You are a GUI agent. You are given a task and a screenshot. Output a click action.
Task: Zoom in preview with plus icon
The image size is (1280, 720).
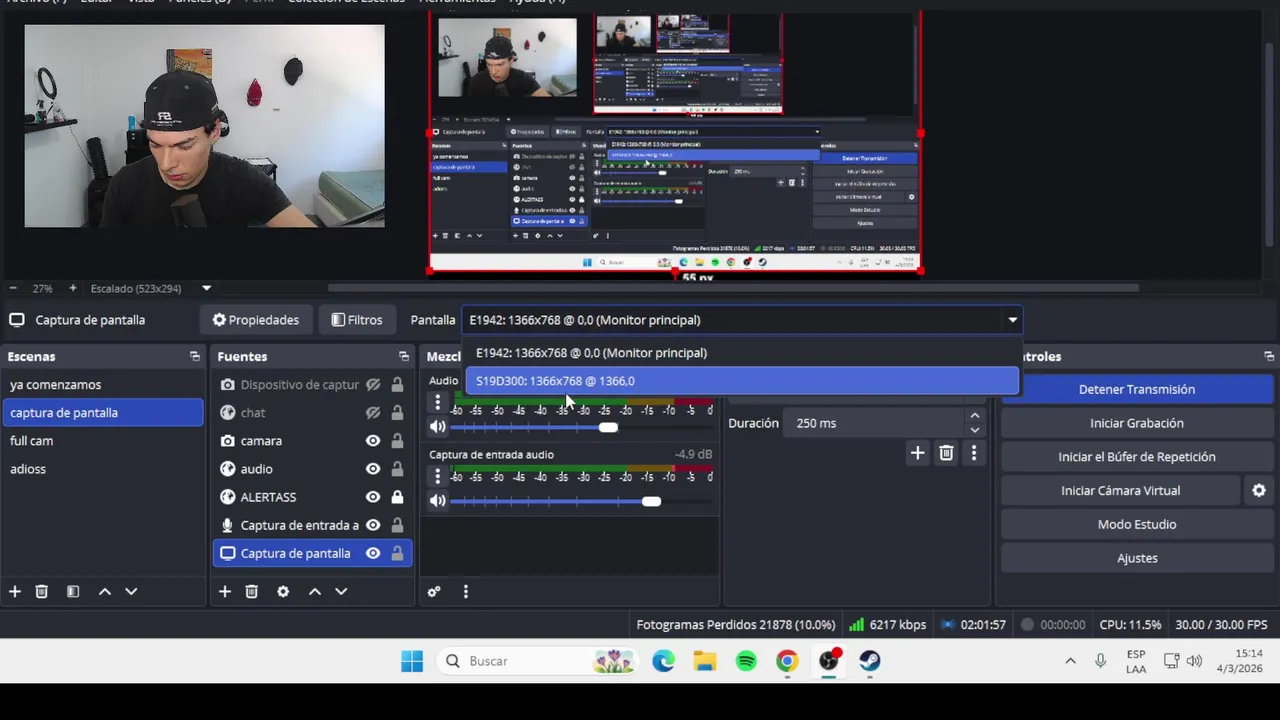click(x=72, y=288)
